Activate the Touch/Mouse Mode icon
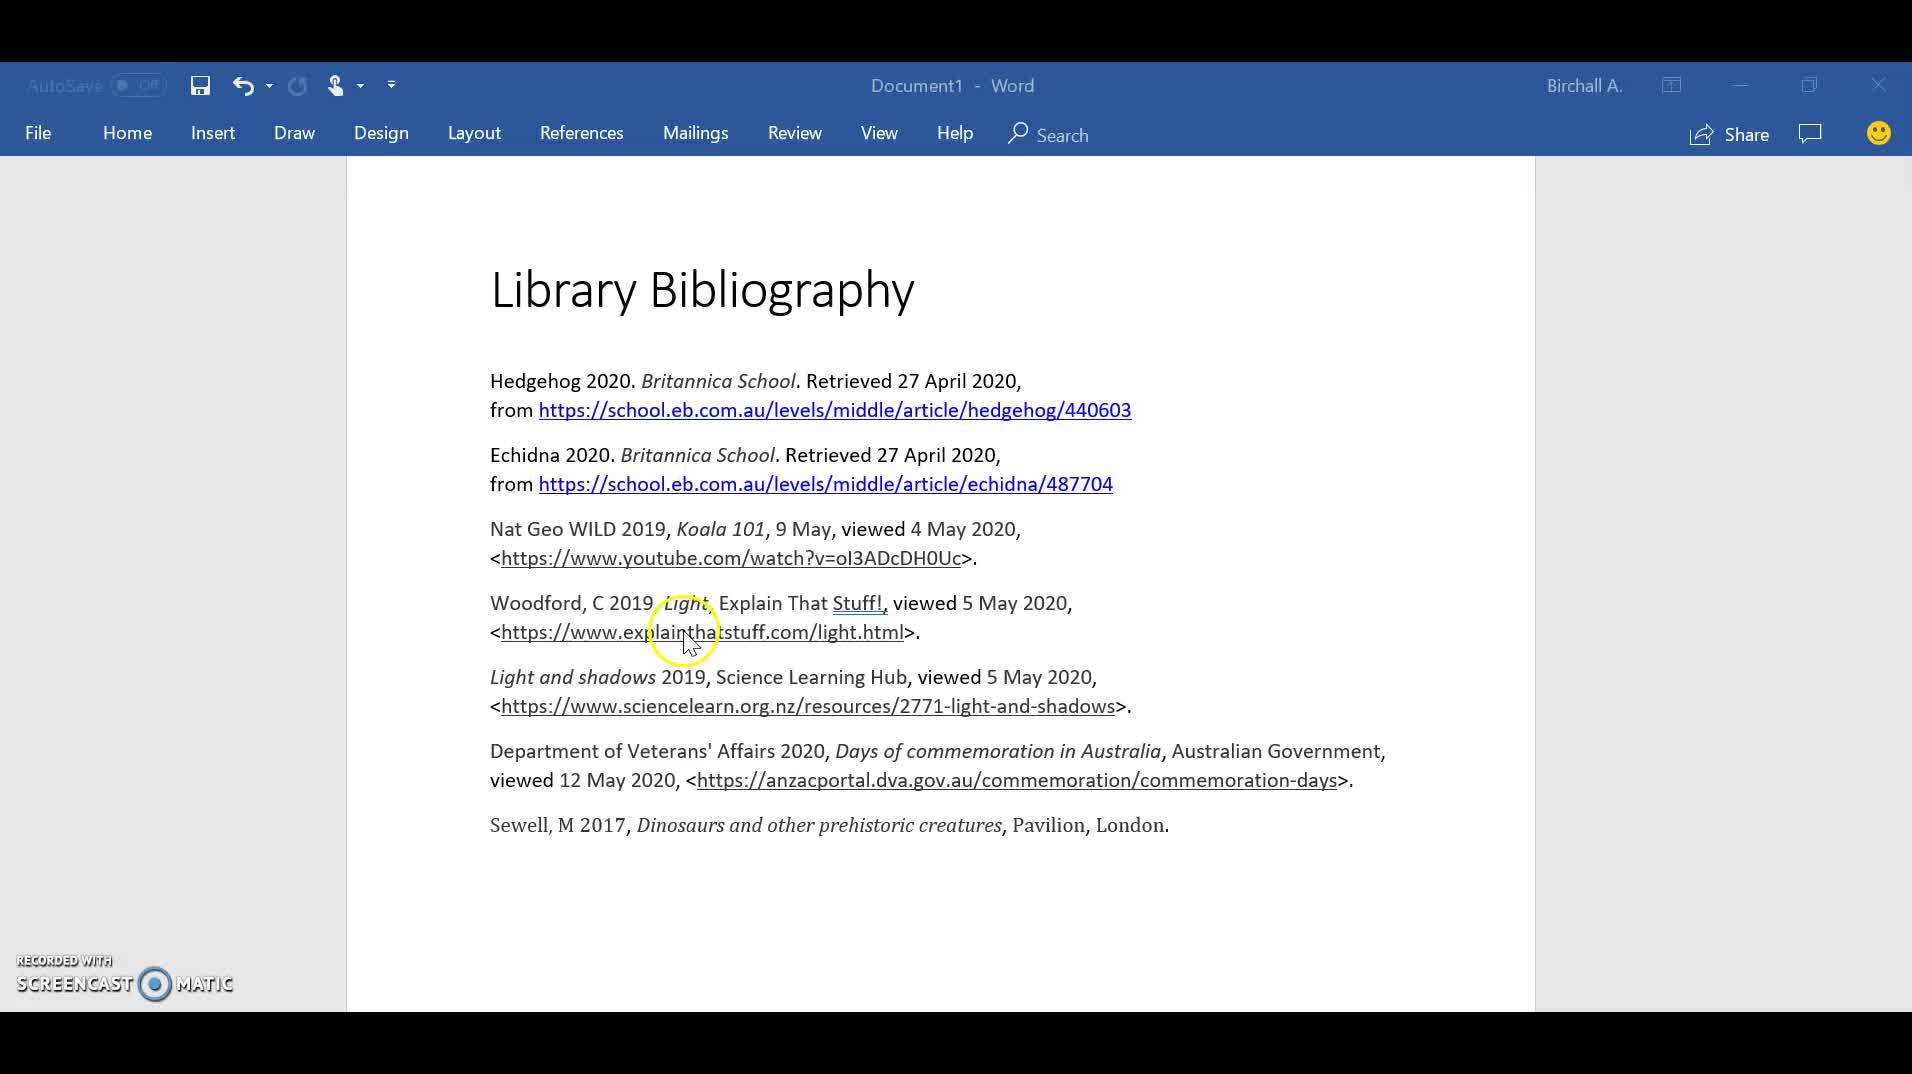This screenshot has height=1074, width=1912. pos(335,86)
